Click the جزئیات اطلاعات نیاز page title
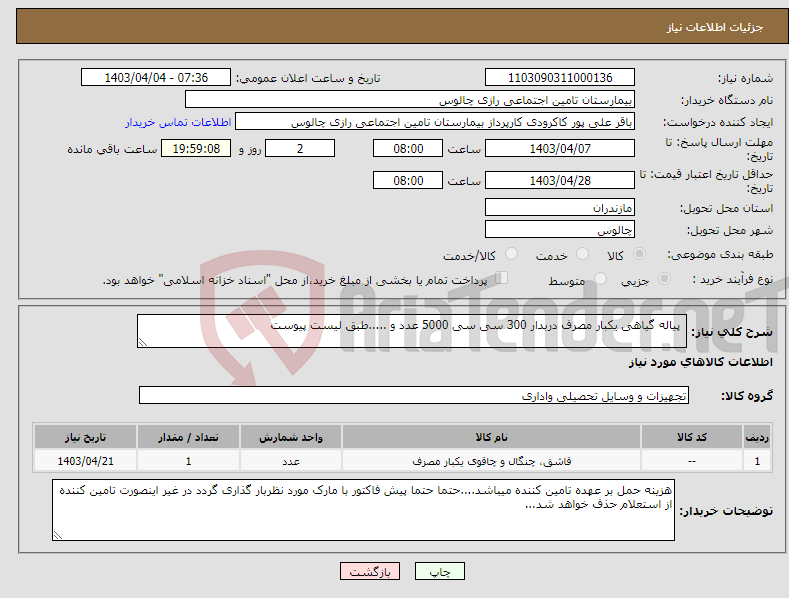 (715, 27)
